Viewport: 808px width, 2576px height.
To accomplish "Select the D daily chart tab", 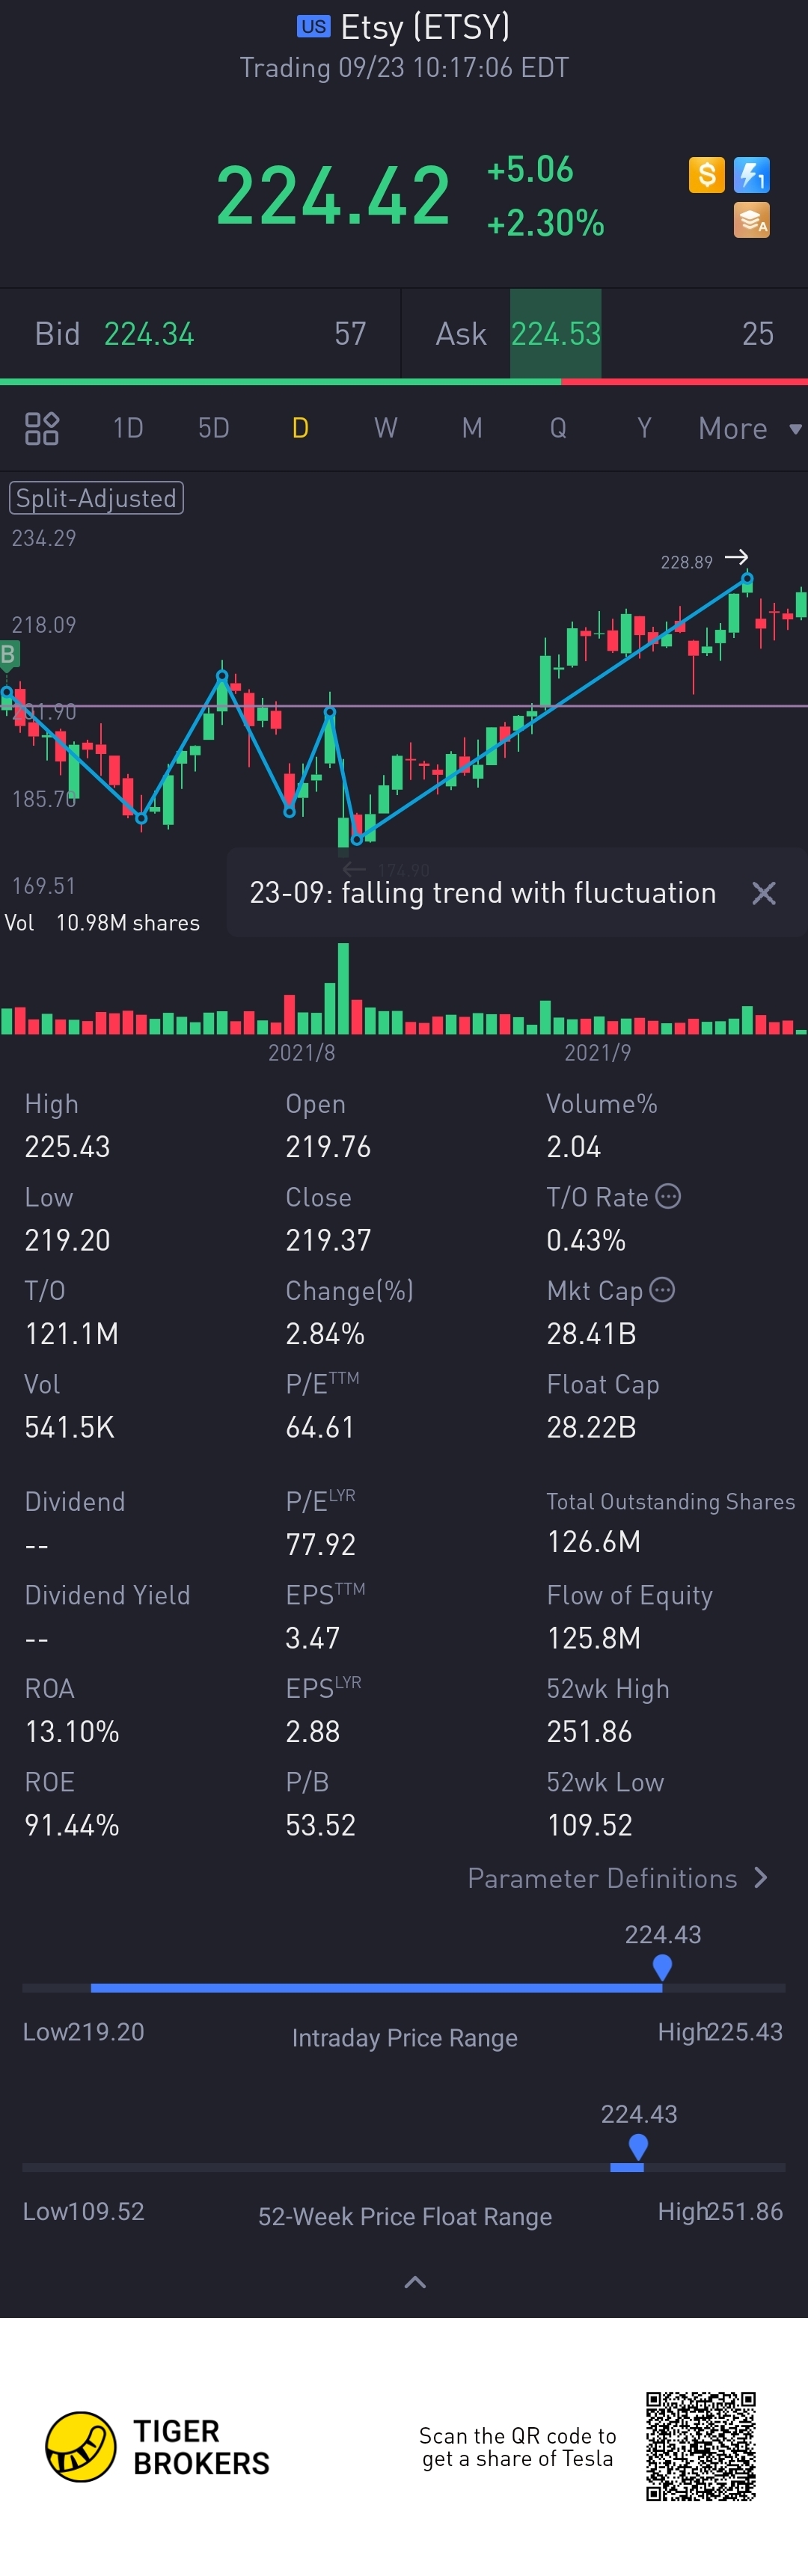I will pyautogui.click(x=300, y=428).
